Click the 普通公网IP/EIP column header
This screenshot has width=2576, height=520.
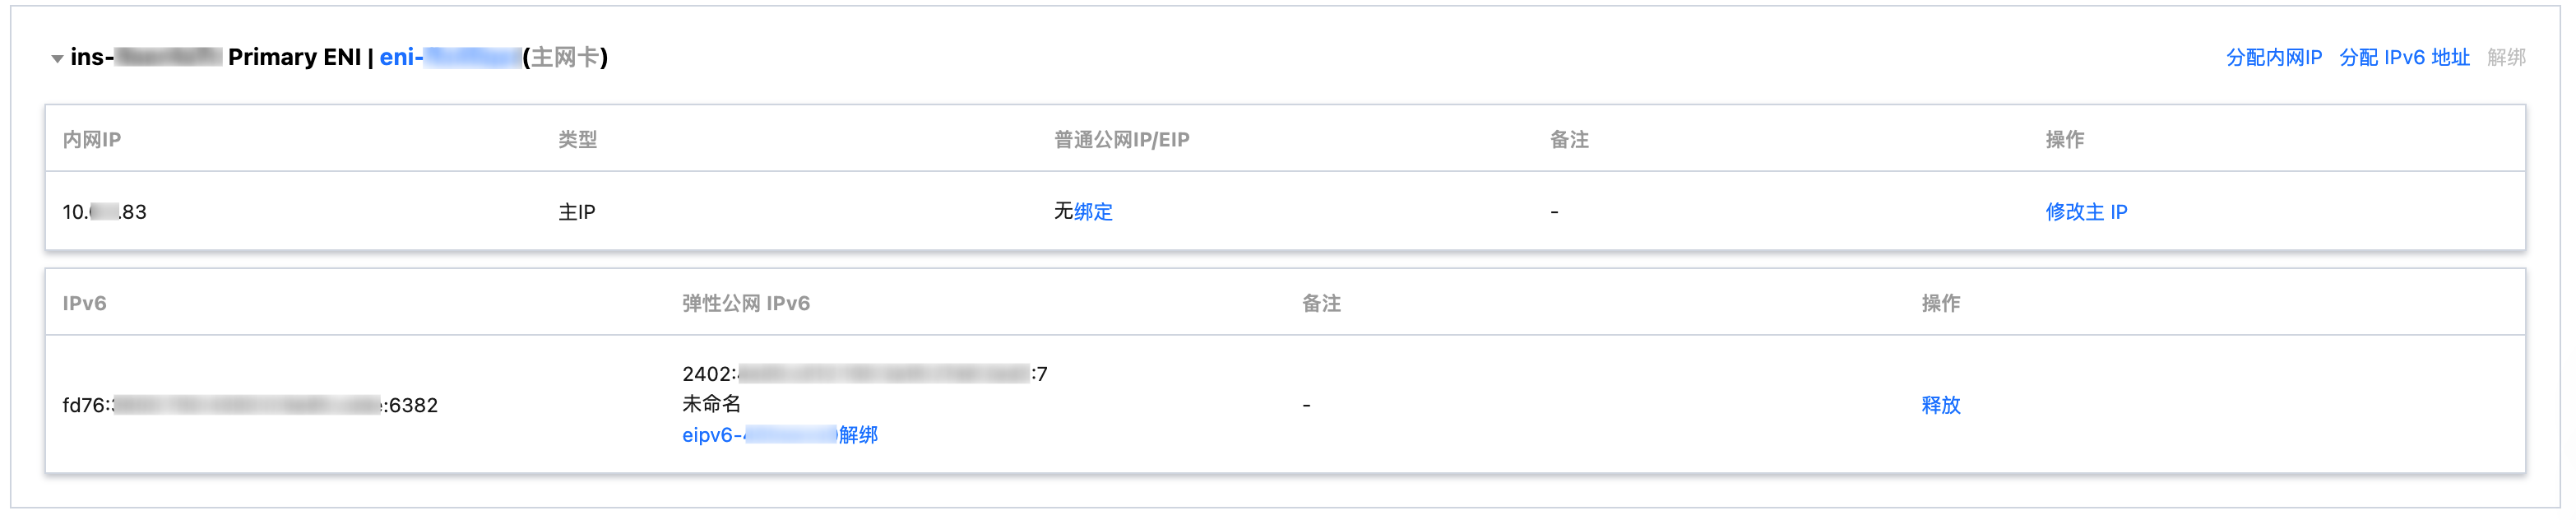pyautogui.click(x=1121, y=140)
